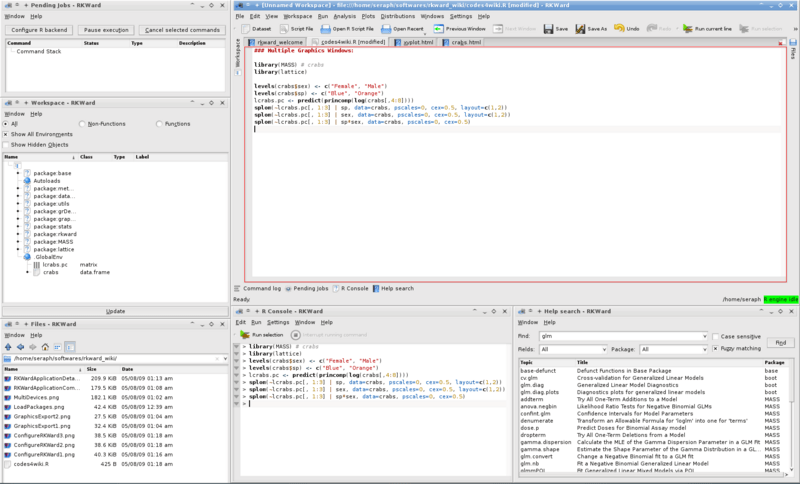Select the crabs data.frame object
The image size is (800, 484).
coord(50,272)
